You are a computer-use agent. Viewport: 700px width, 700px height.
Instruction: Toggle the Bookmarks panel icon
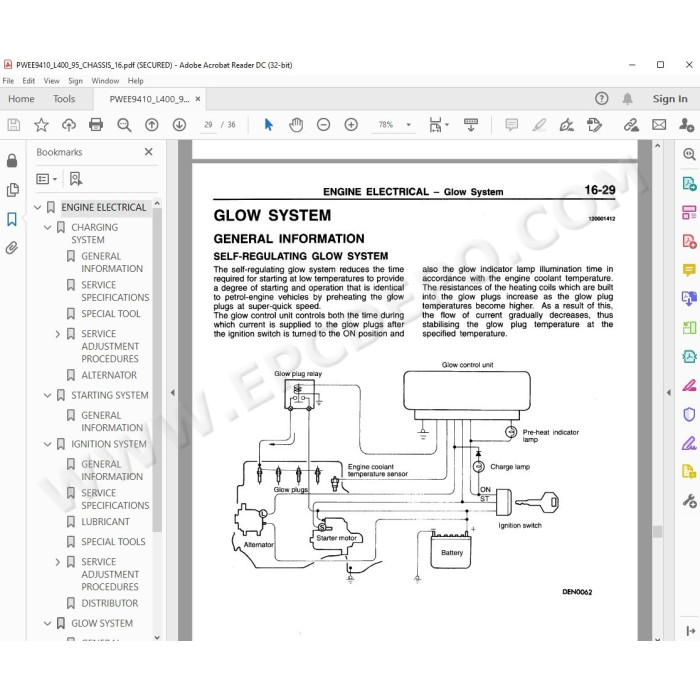(12, 219)
